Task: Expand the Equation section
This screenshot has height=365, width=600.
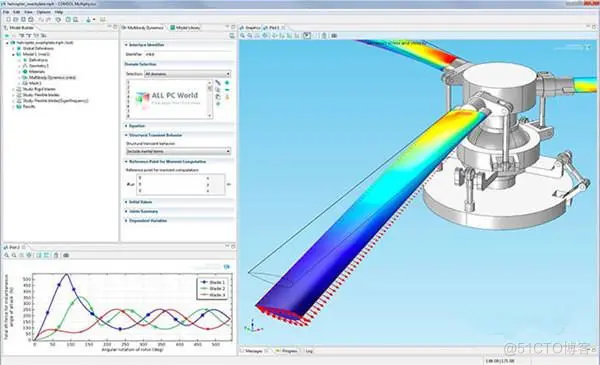Action: coord(126,126)
